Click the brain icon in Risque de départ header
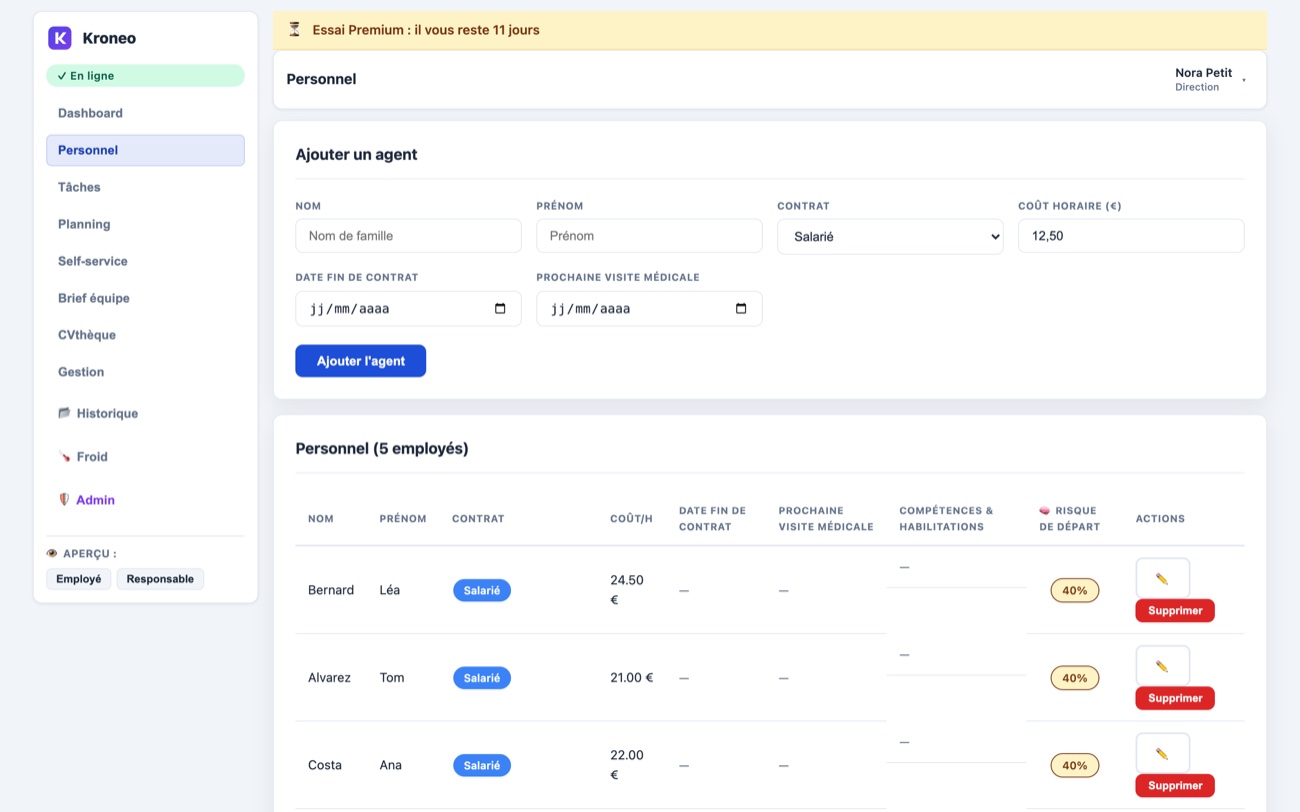The image size is (1300, 812). point(1045,511)
